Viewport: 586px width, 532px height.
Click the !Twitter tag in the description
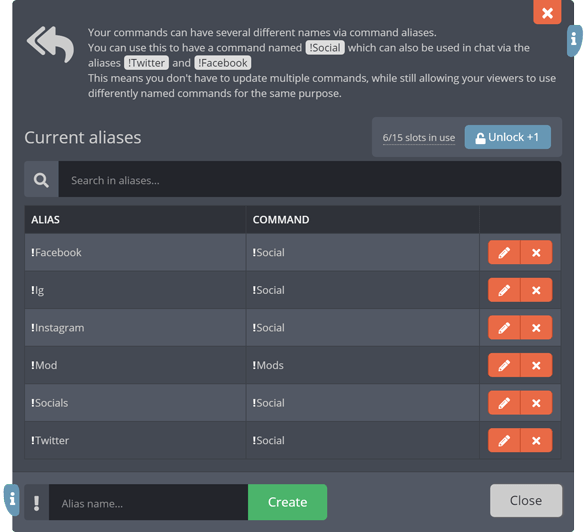[146, 63]
